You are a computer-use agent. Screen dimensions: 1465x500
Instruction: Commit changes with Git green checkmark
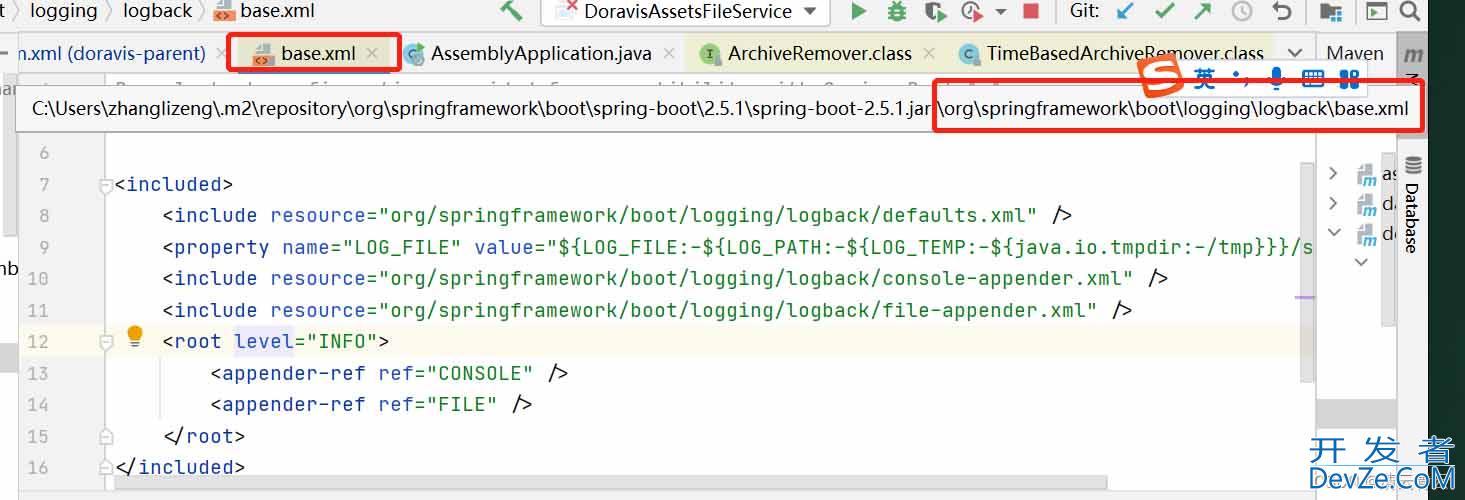click(x=1164, y=11)
